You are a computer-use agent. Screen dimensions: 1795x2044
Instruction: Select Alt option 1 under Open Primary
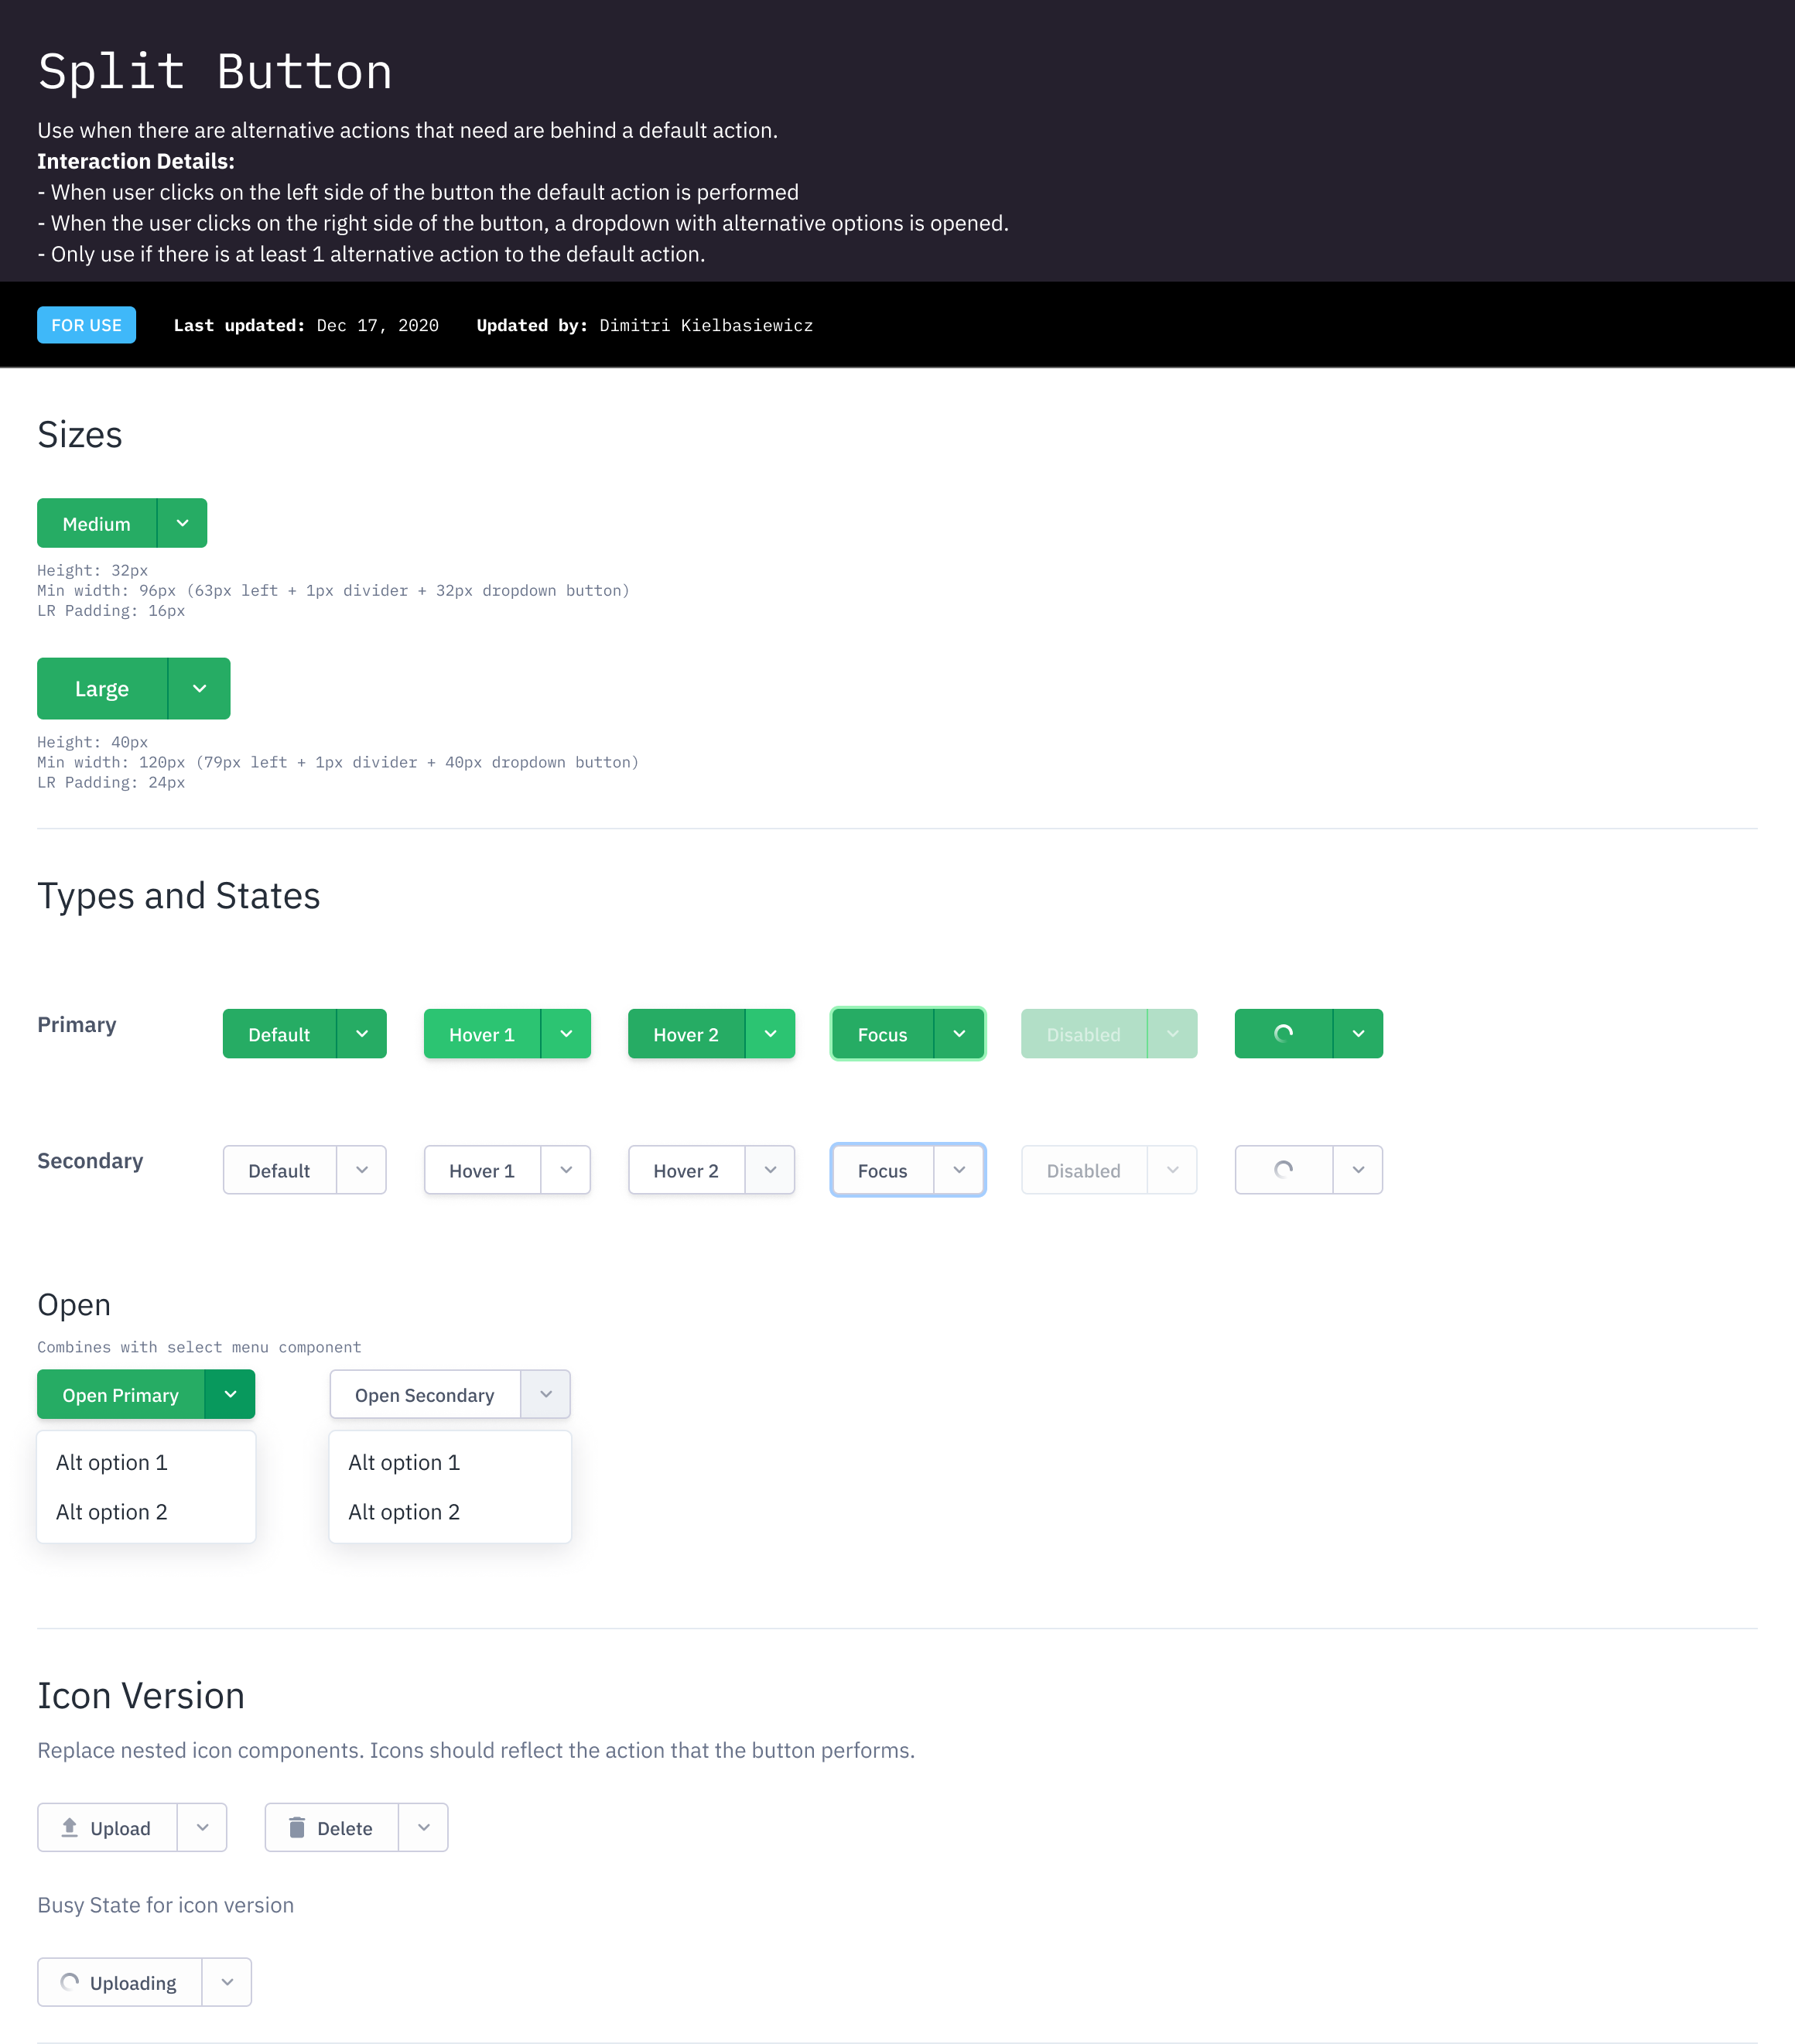click(x=112, y=1462)
